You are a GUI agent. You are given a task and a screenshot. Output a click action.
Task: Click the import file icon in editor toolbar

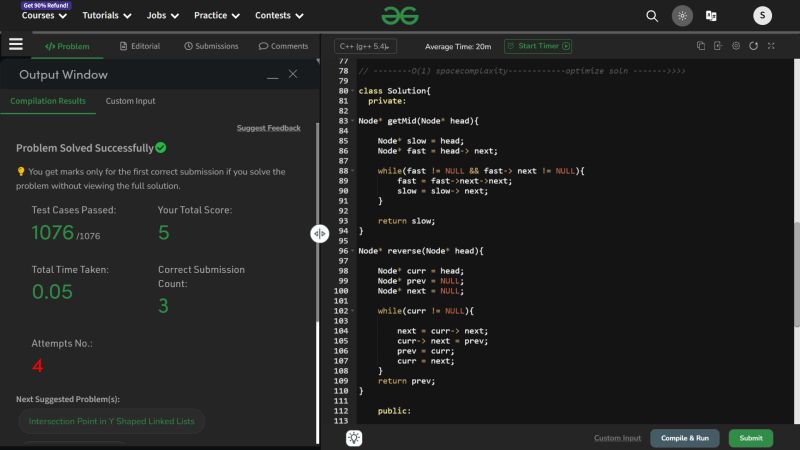718,46
